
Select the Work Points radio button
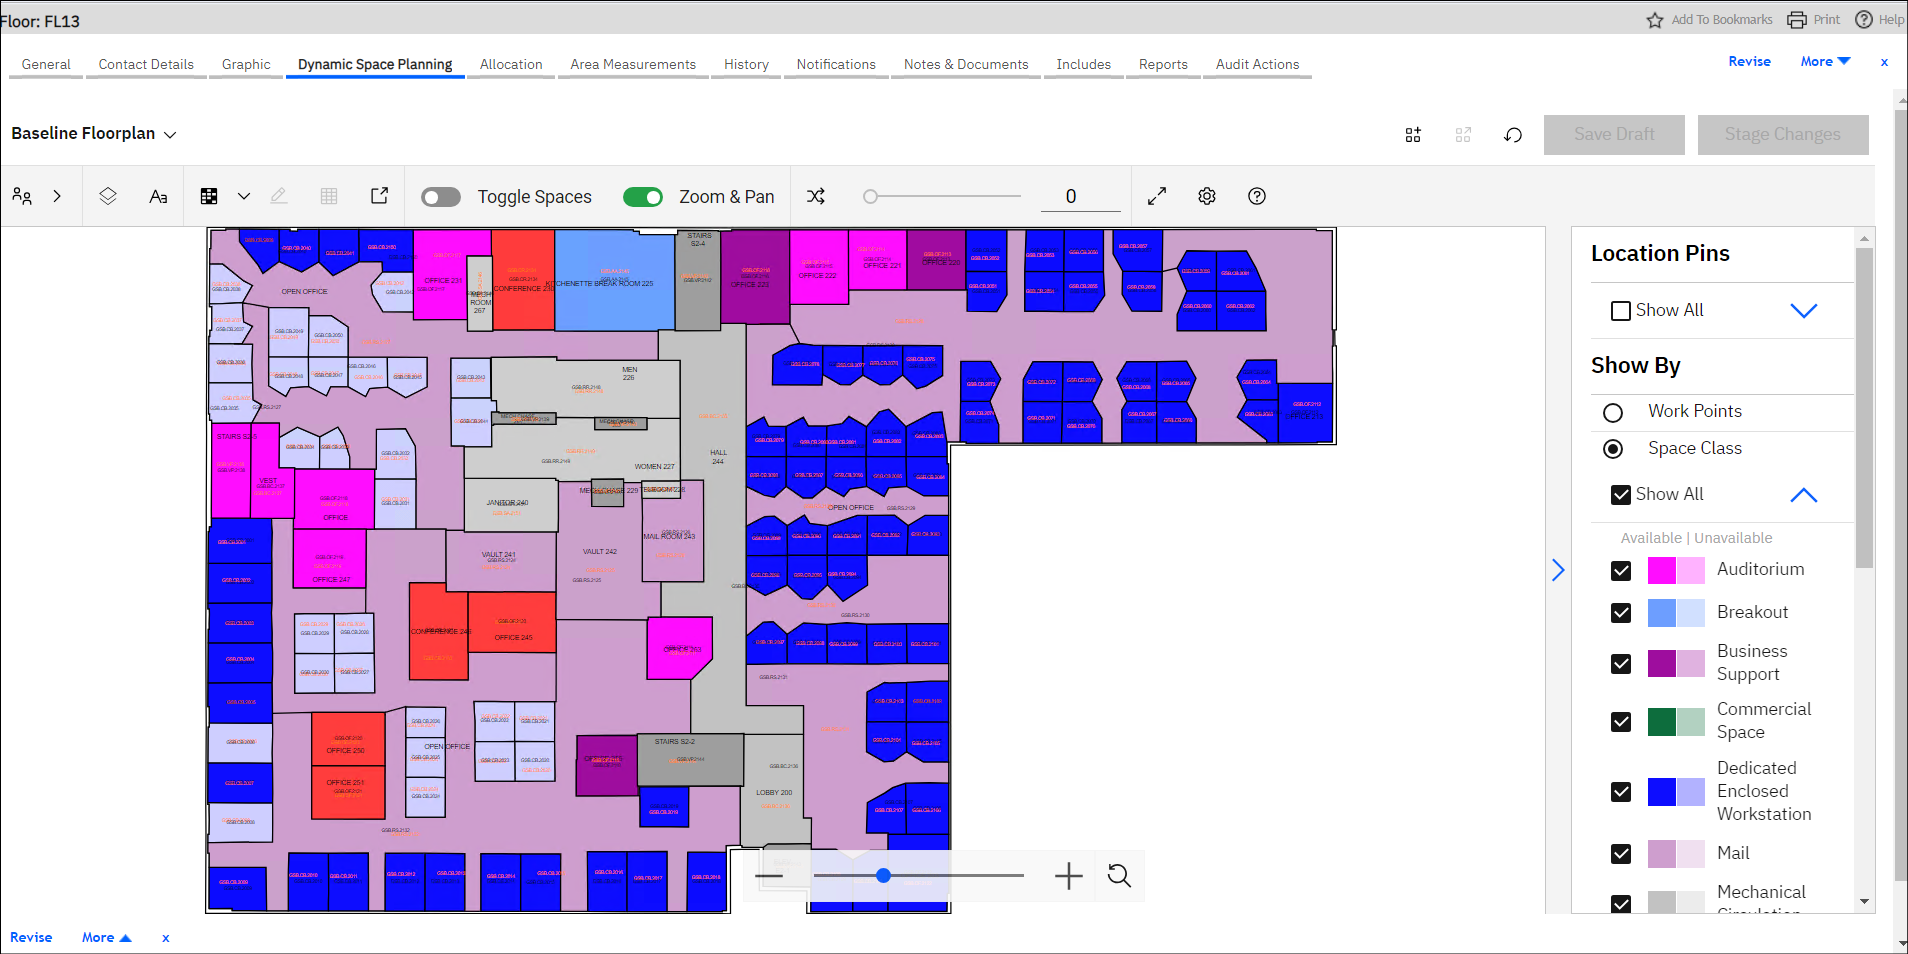pyautogui.click(x=1612, y=411)
